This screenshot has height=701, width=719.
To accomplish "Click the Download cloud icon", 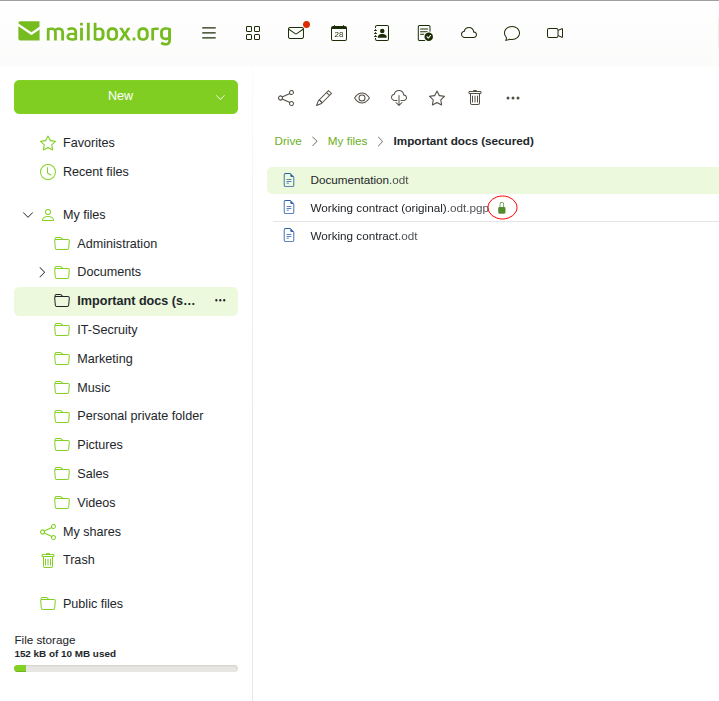I will (399, 98).
